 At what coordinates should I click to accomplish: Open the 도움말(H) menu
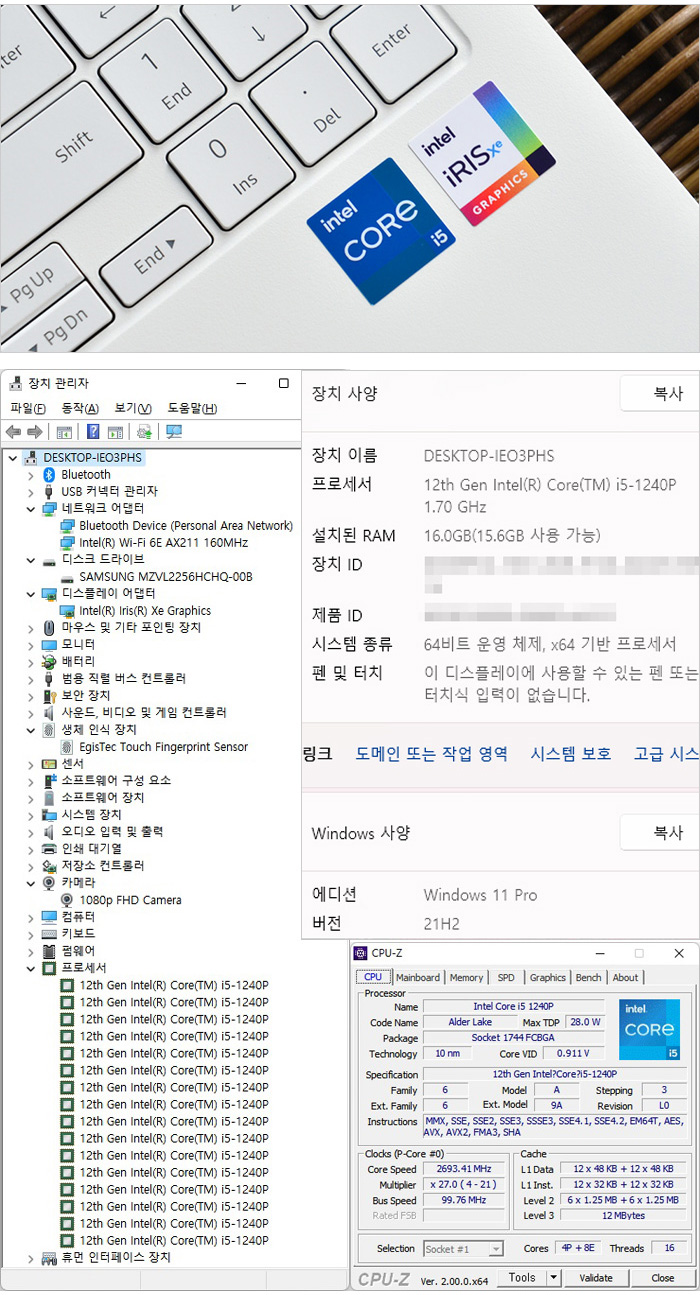(192, 408)
